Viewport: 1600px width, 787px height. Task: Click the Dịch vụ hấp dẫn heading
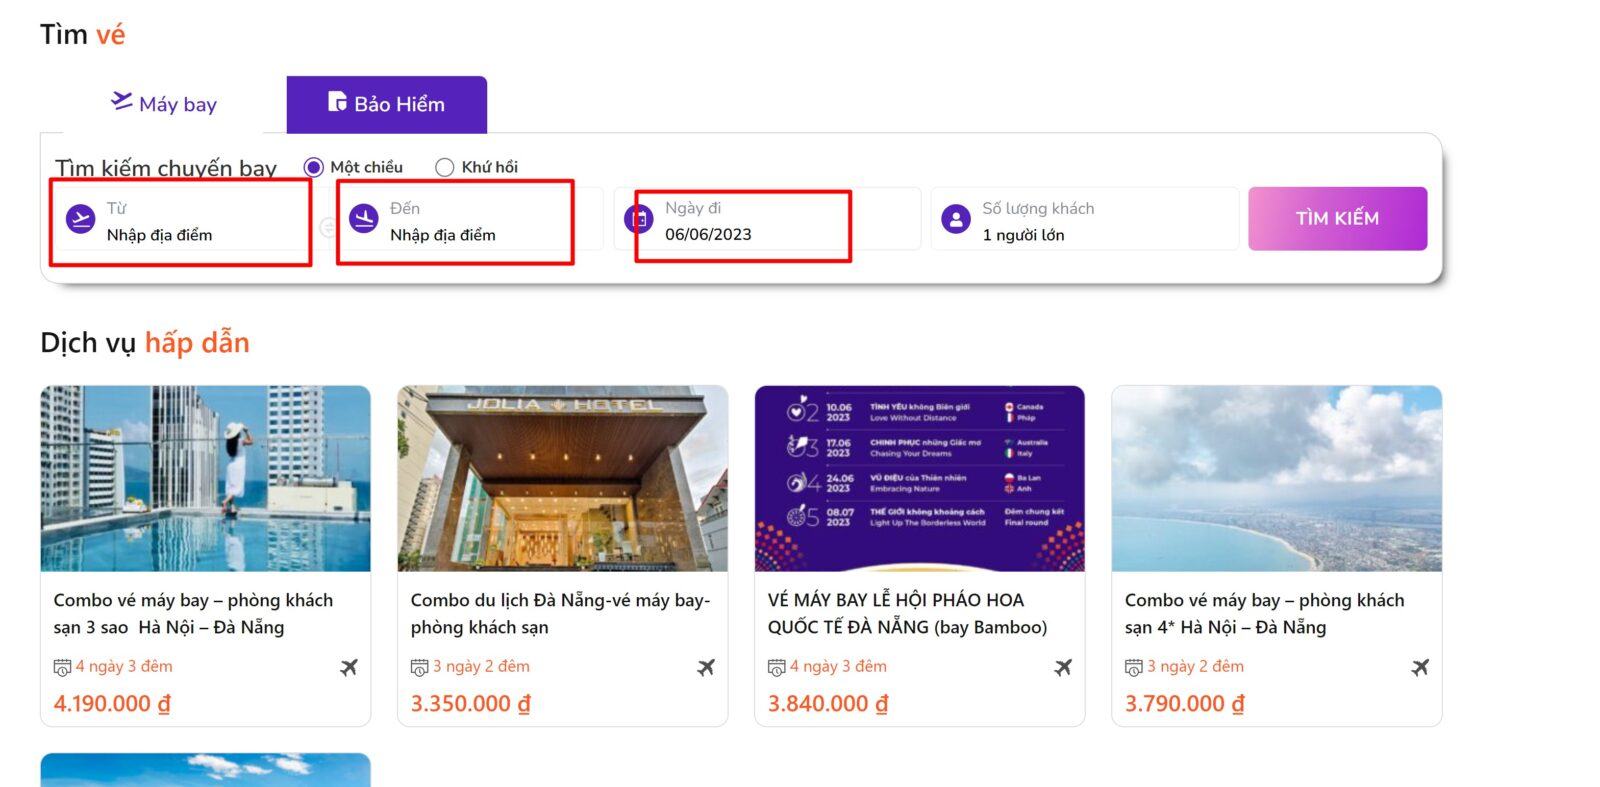[x=145, y=342]
